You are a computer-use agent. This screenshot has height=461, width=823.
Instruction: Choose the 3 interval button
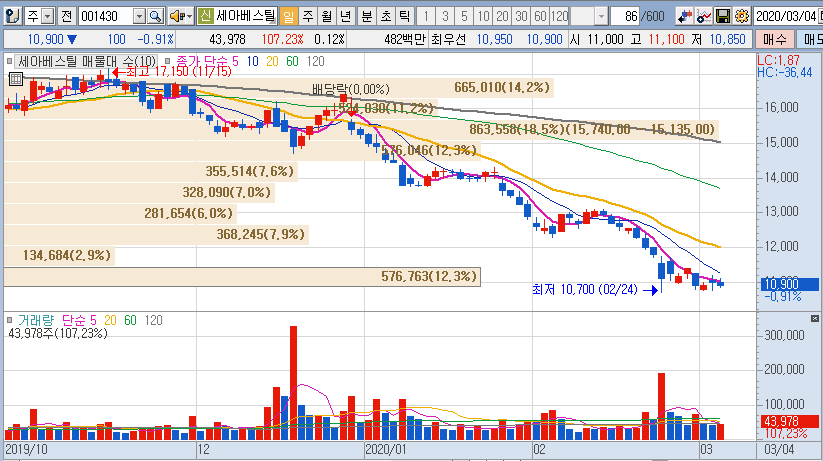pyautogui.click(x=445, y=16)
